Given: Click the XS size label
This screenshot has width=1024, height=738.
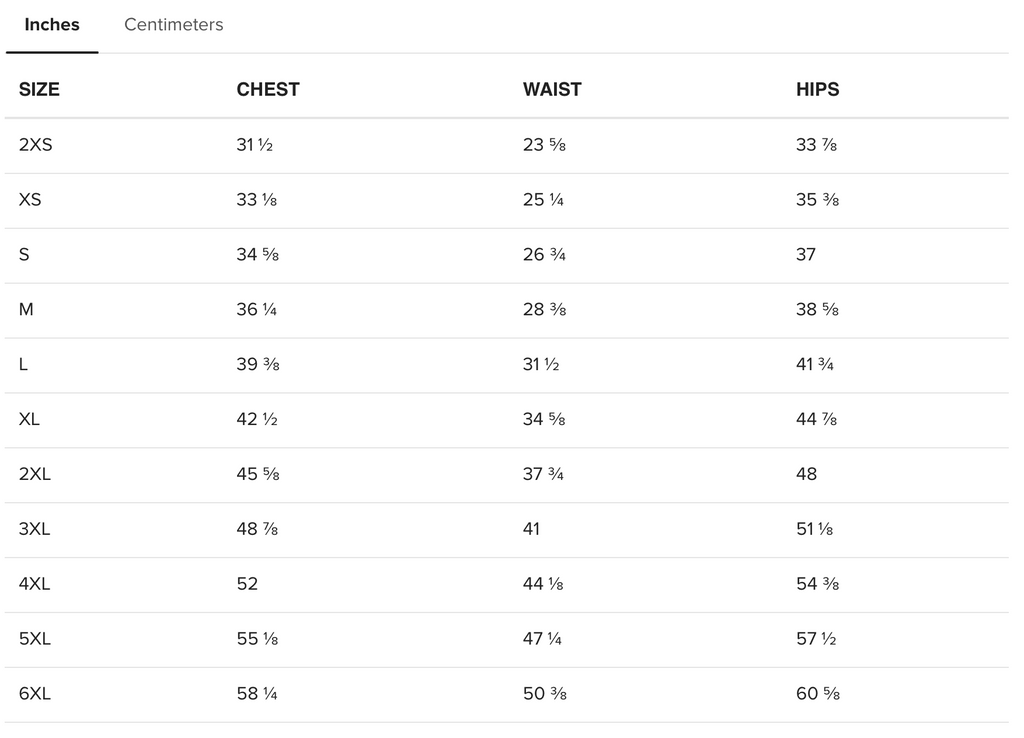Looking at the screenshot, I should tap(30, 200).
